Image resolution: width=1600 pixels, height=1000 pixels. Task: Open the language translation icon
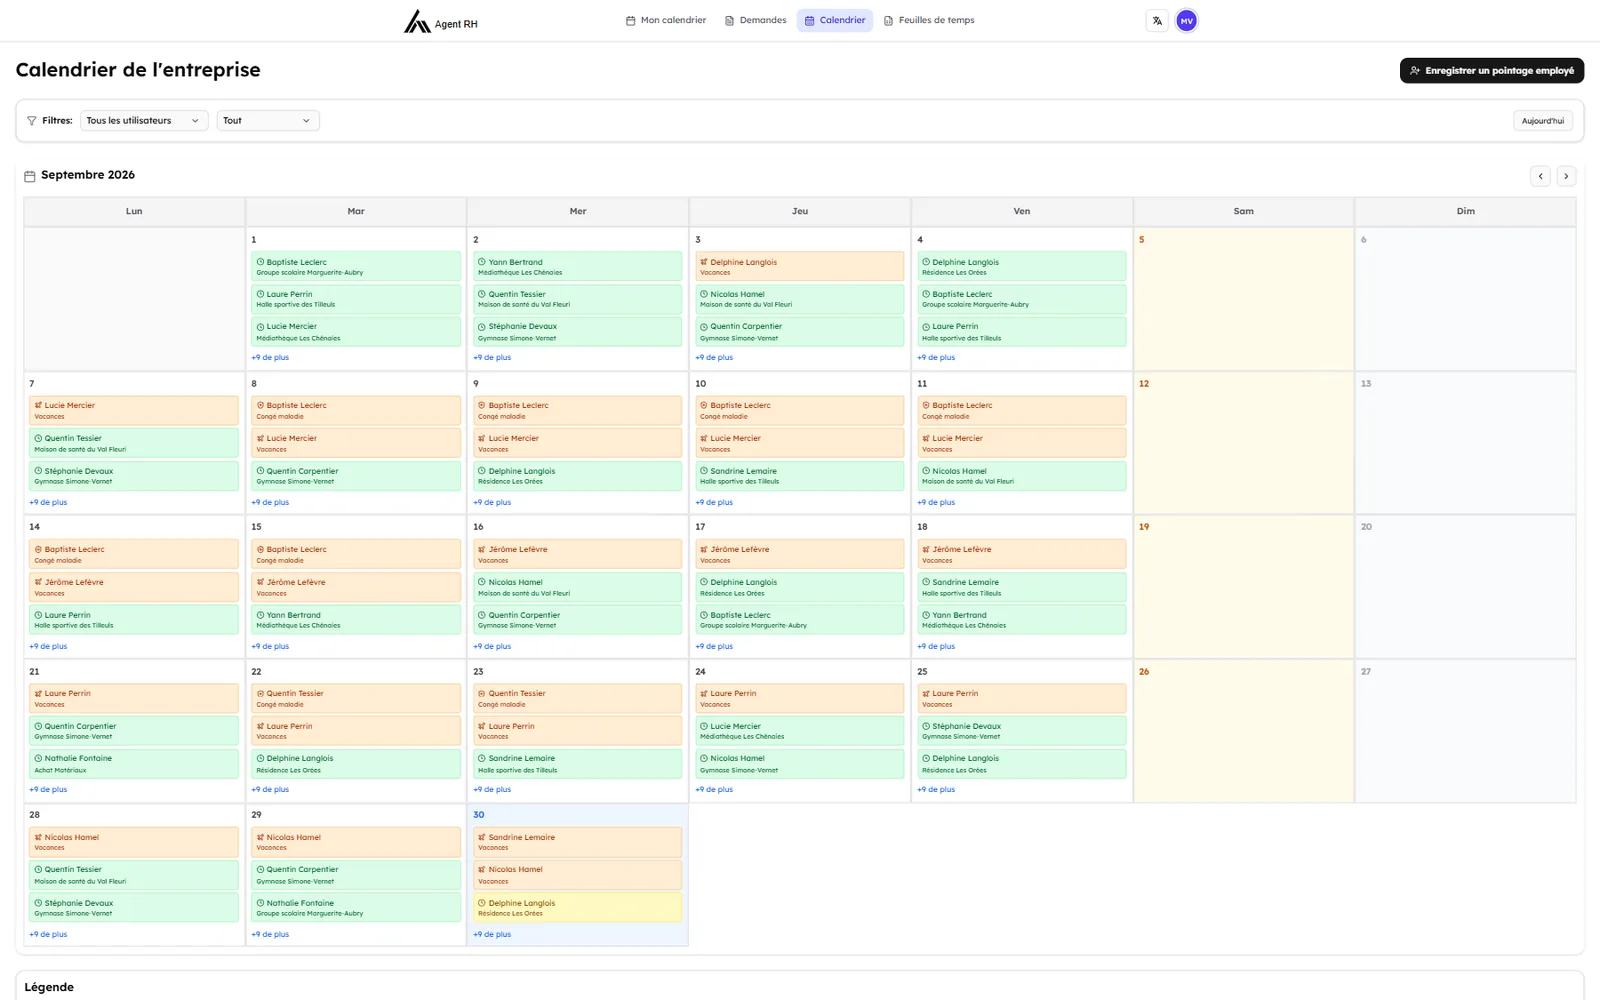(1157, 21)
